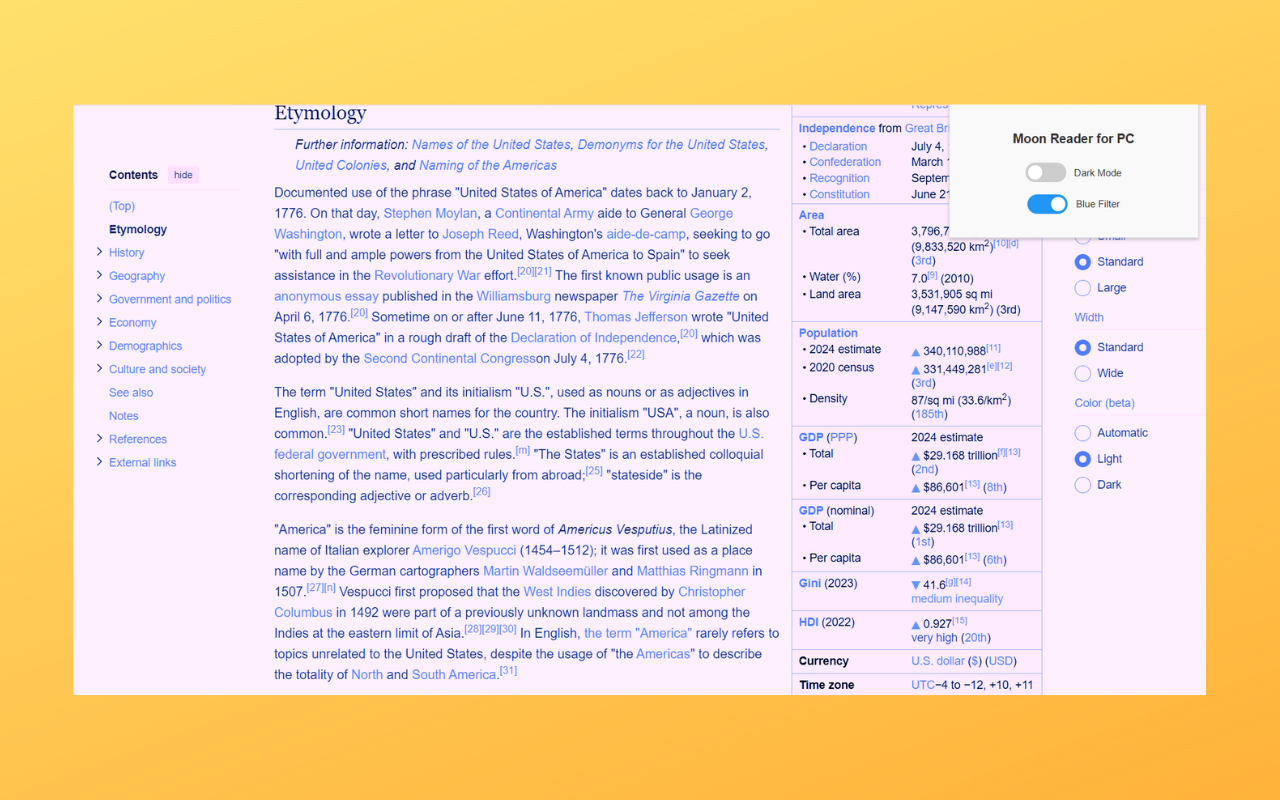
Task: Hide the Contents sidebar
Action: (182, 174)
